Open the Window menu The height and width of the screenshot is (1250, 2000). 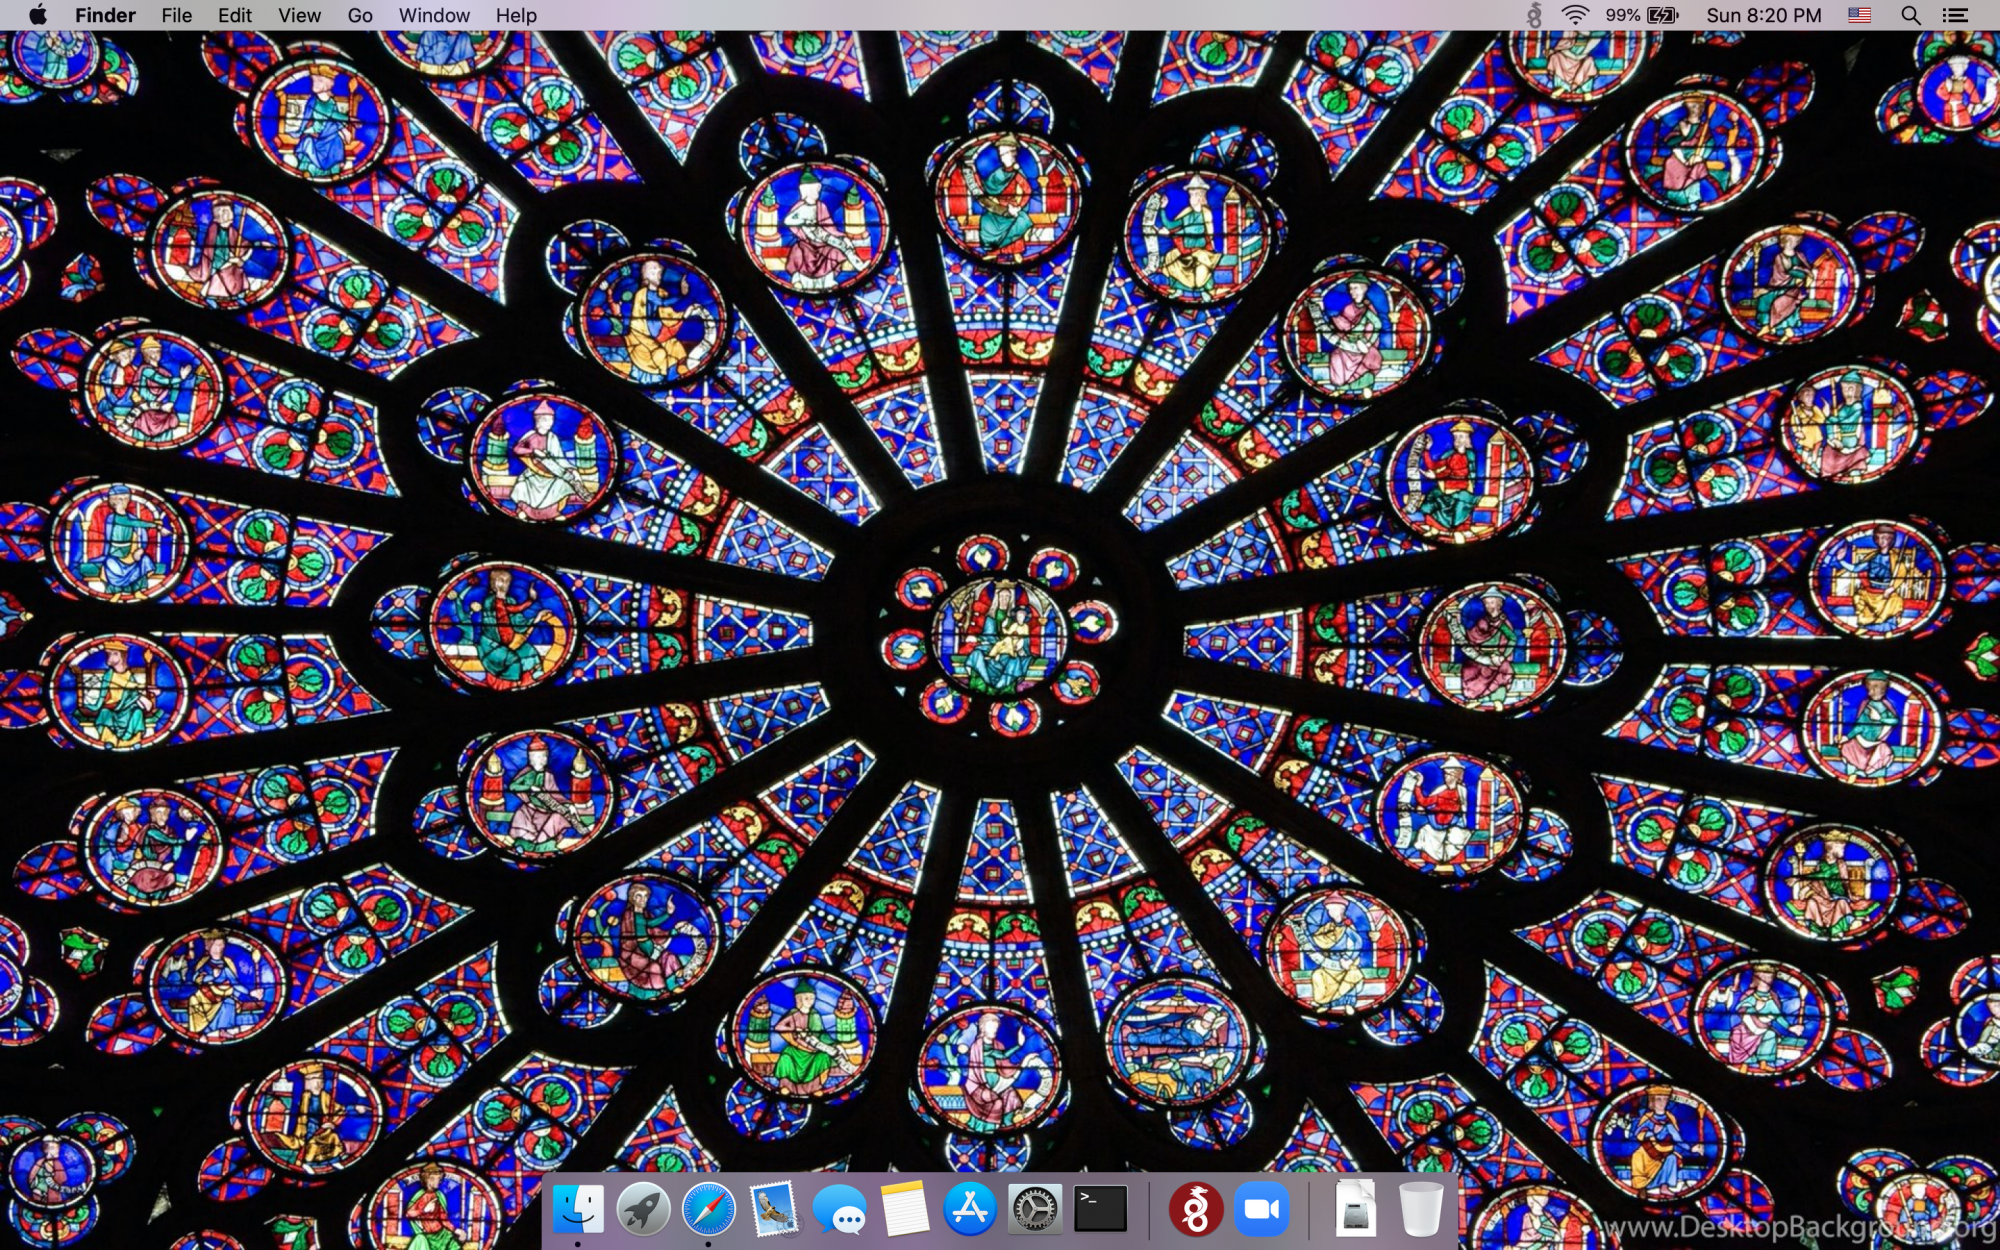(434, 15)
